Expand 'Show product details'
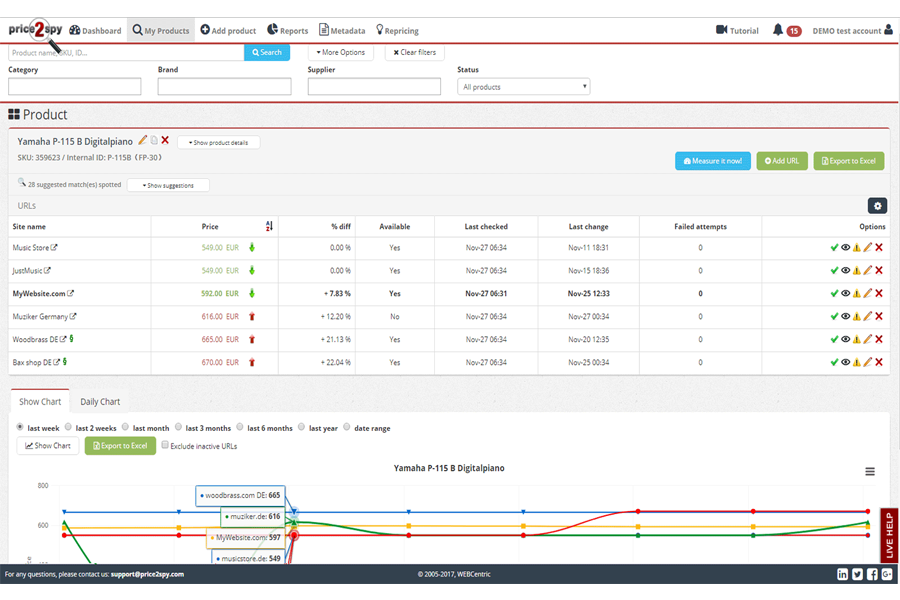 pos(219,142)
